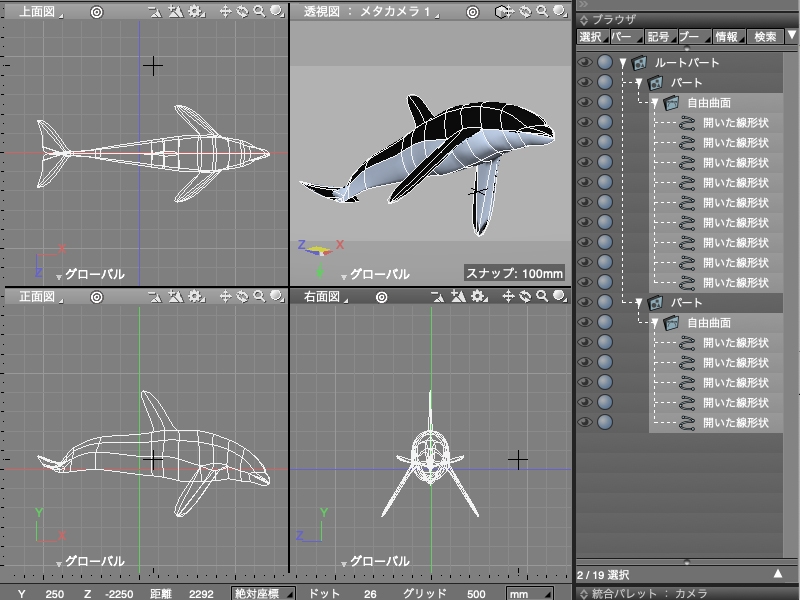Click the ルートパート folder icon in the browser
This screenshot has height=600, width=800.
640,62
